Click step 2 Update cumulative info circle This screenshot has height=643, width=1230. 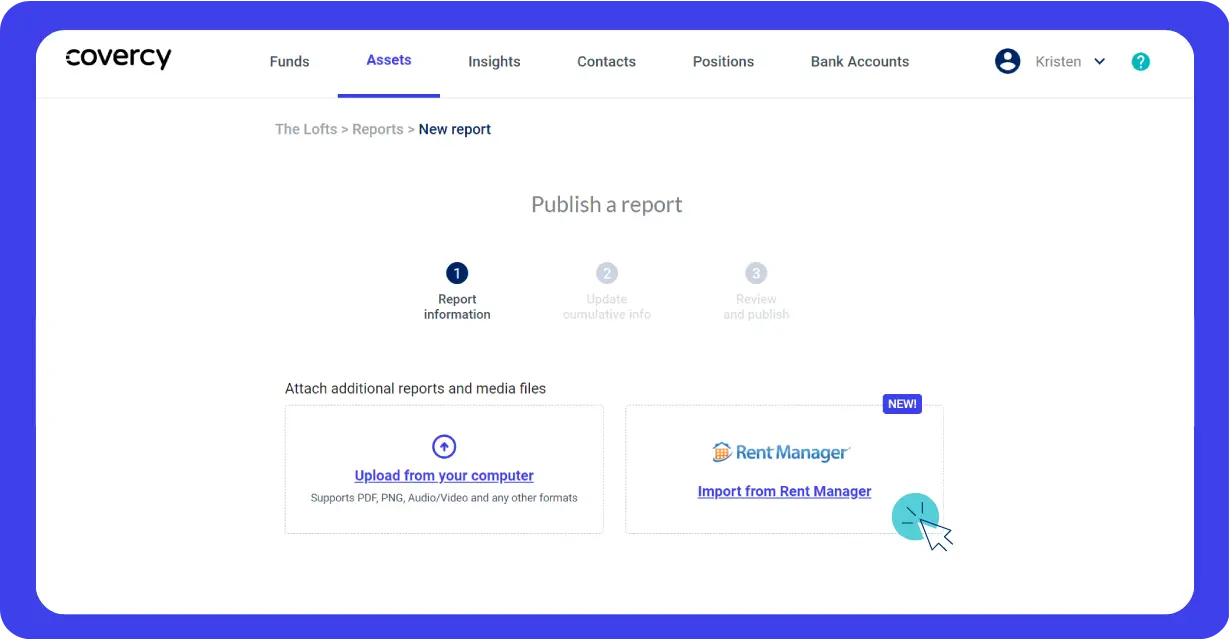606,272
